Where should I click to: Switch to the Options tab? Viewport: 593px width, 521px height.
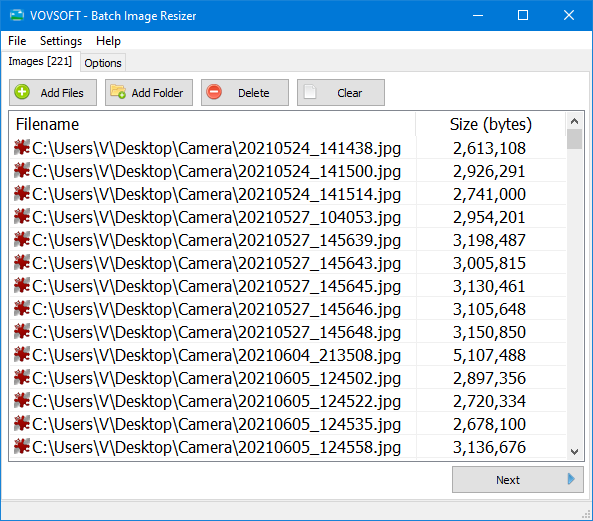pyautogui.click(x=103, y=63)
